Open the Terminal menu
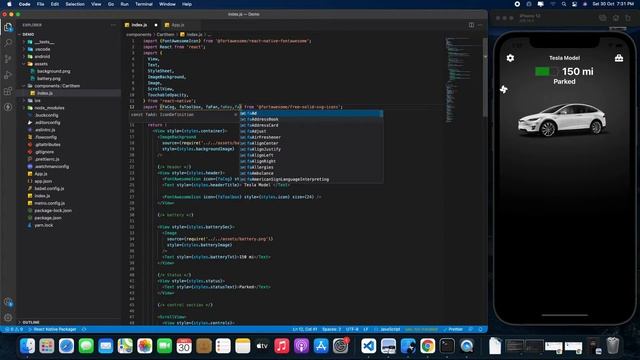Image resolution: width=640 pixels, height=360 pixels. coord(144,4)
